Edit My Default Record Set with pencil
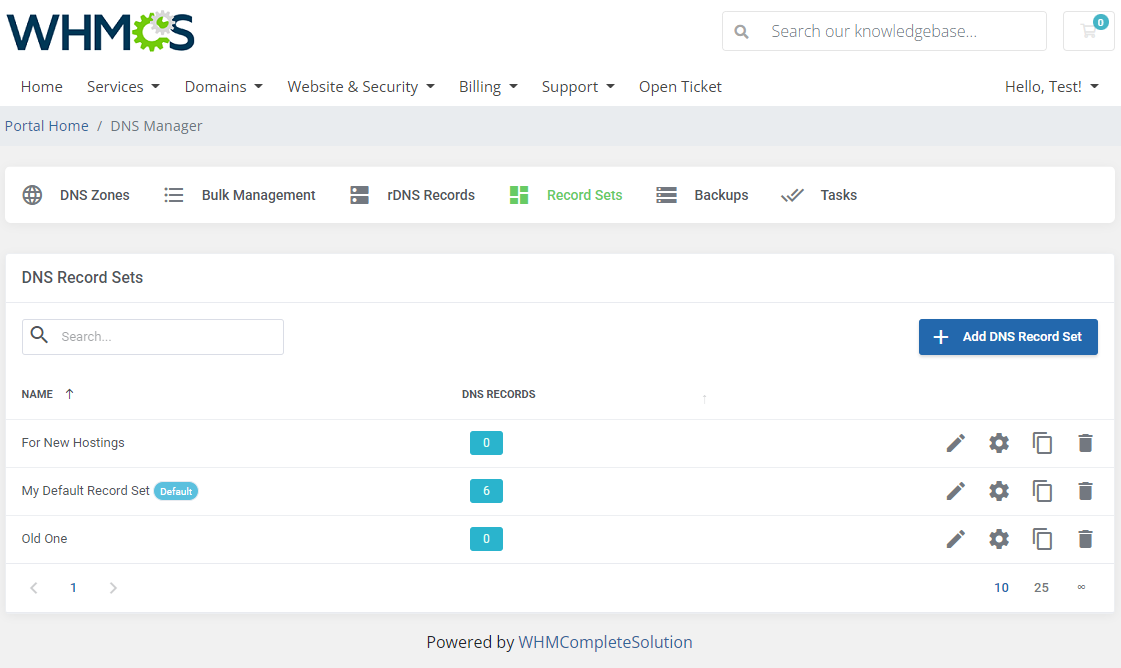This screenshot has width=1121, height=668. 955,491
